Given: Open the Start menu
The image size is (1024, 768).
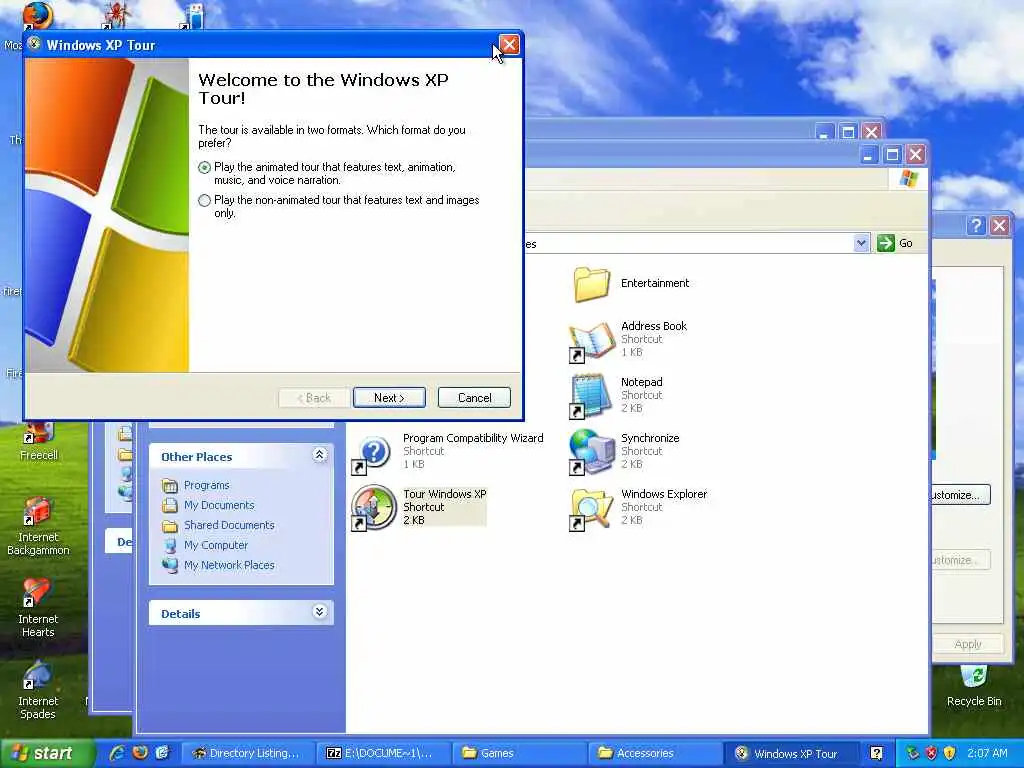Looking at the screenshot, I should click(x=46, y=753).
